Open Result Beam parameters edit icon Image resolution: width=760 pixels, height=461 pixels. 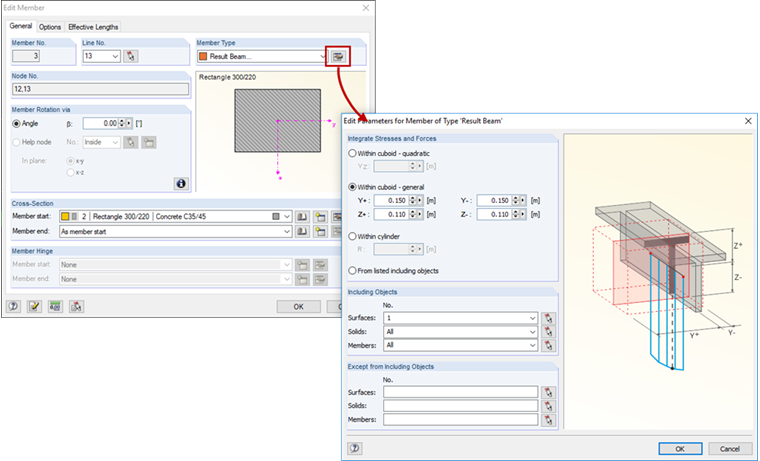tap(338, 56)
